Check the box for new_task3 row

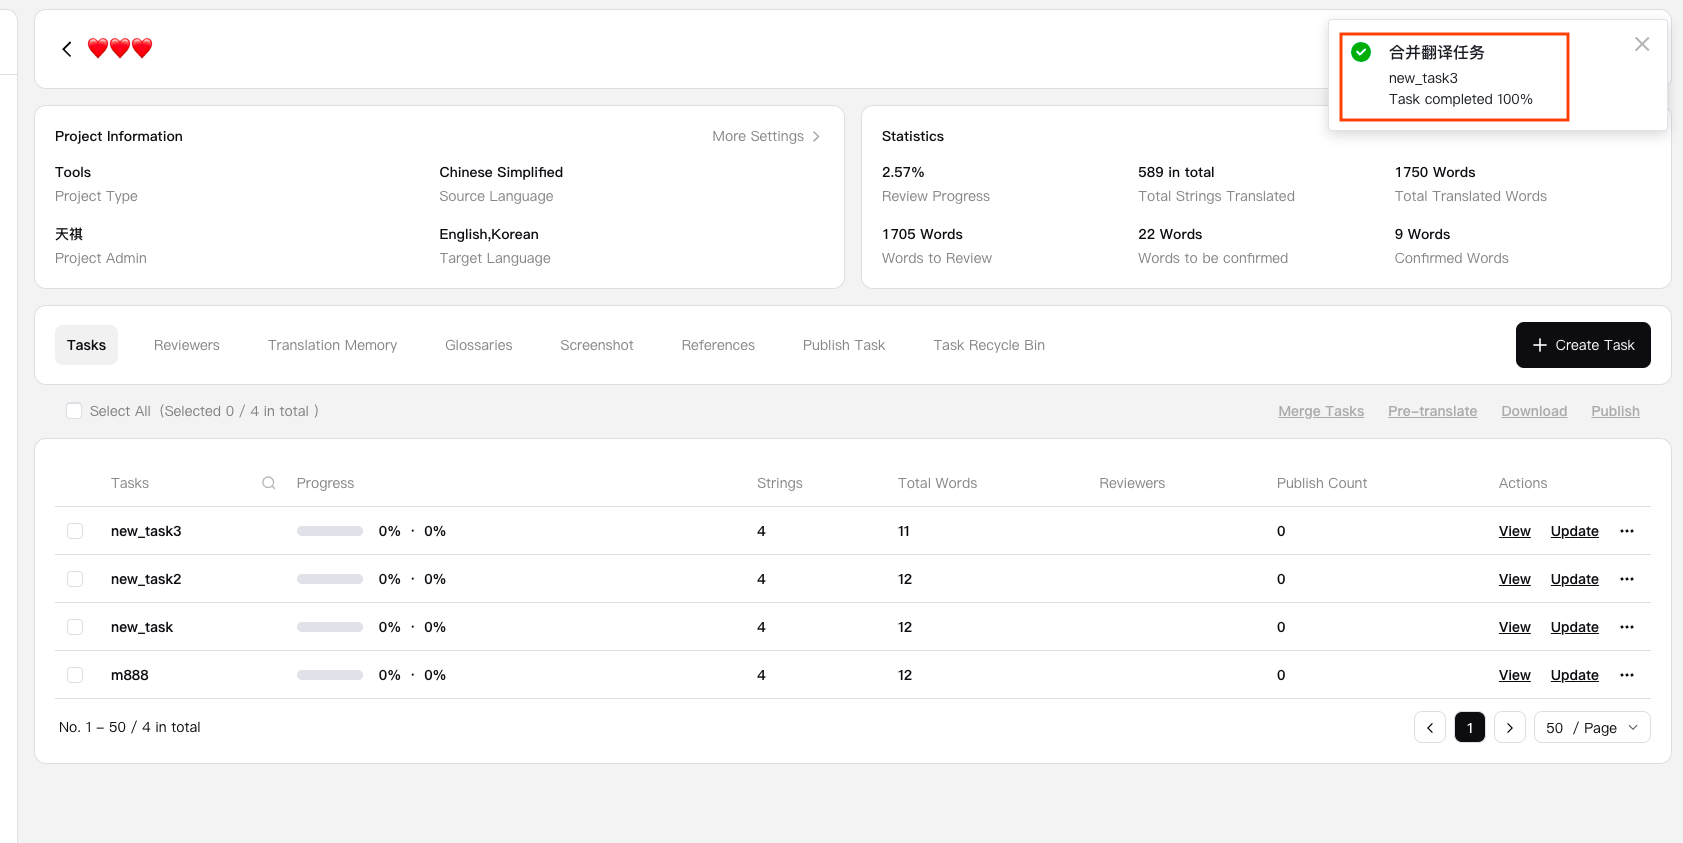coord(75,531)
